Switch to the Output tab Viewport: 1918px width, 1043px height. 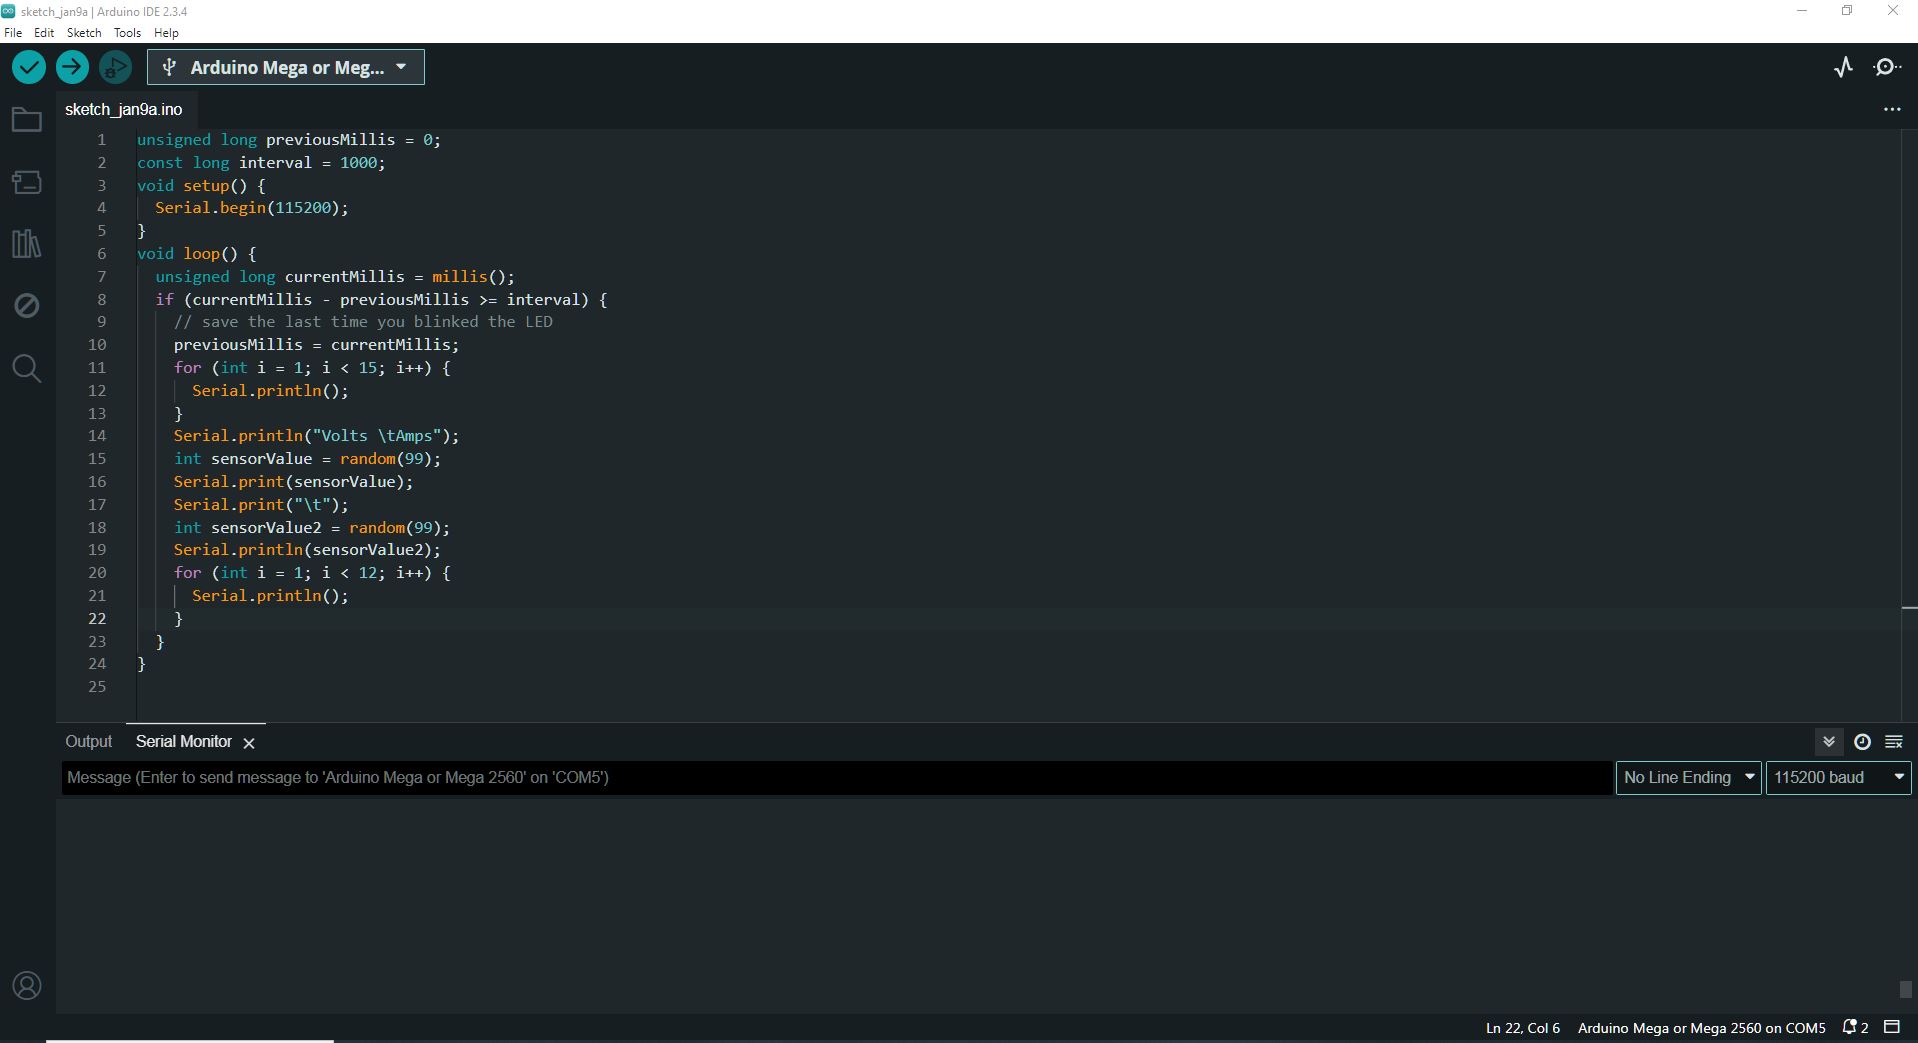tap(87, 741)
